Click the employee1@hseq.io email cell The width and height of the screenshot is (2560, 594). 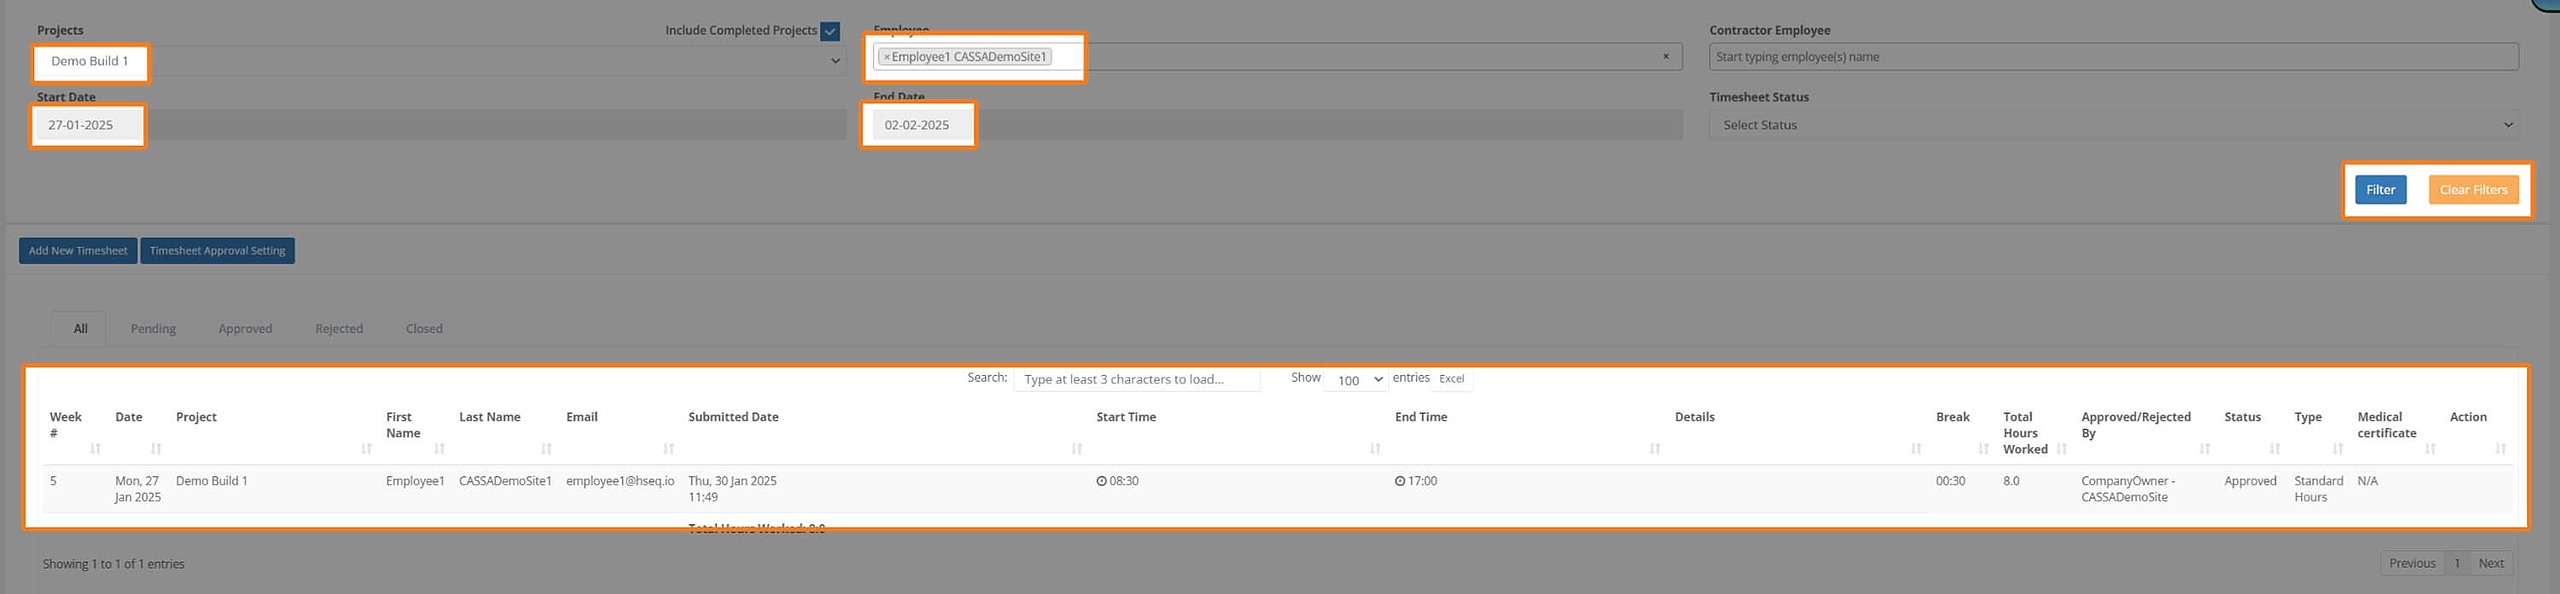[620, 481]
